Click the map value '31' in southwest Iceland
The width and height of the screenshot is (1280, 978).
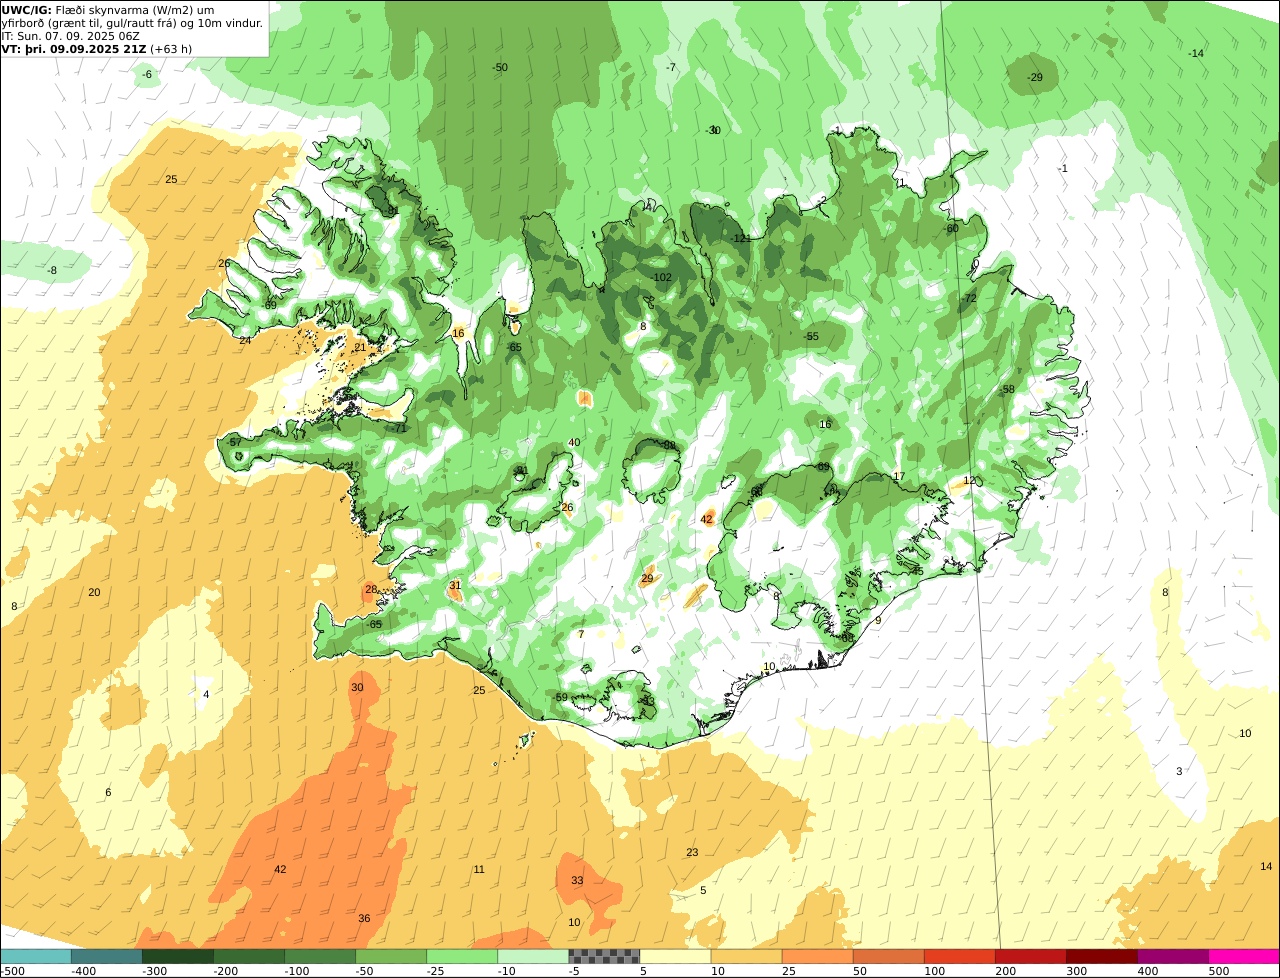[455, 585]
